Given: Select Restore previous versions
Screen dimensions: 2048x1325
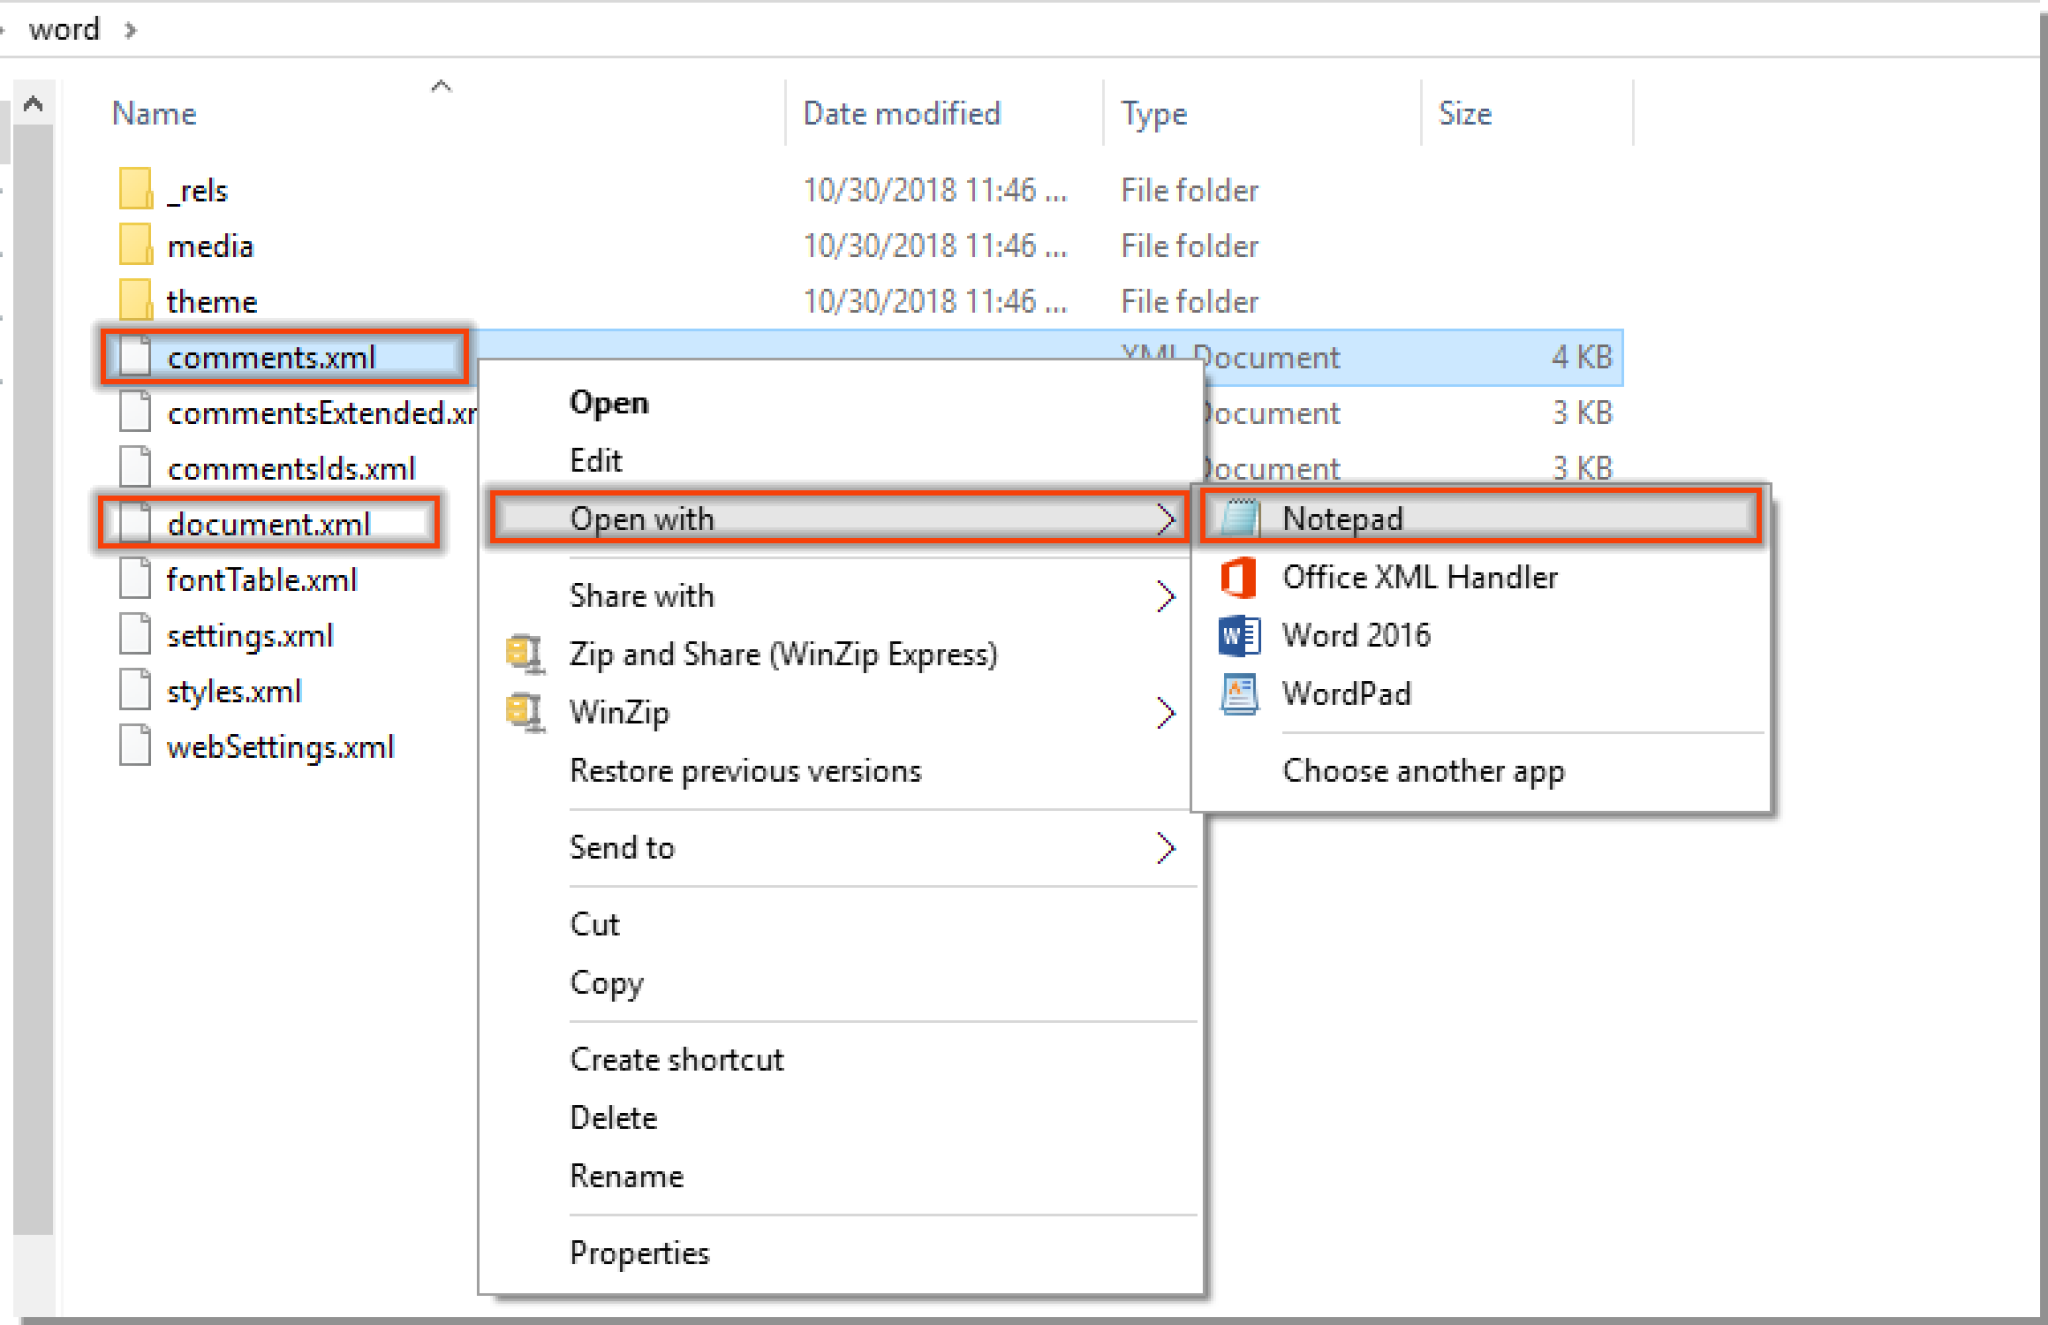Looking at the screenshot, I should coord(745,770).
